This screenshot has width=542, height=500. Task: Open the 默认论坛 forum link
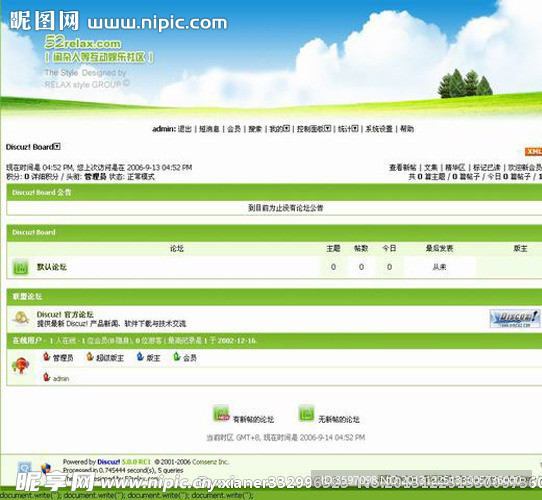[x=52, y=267]
